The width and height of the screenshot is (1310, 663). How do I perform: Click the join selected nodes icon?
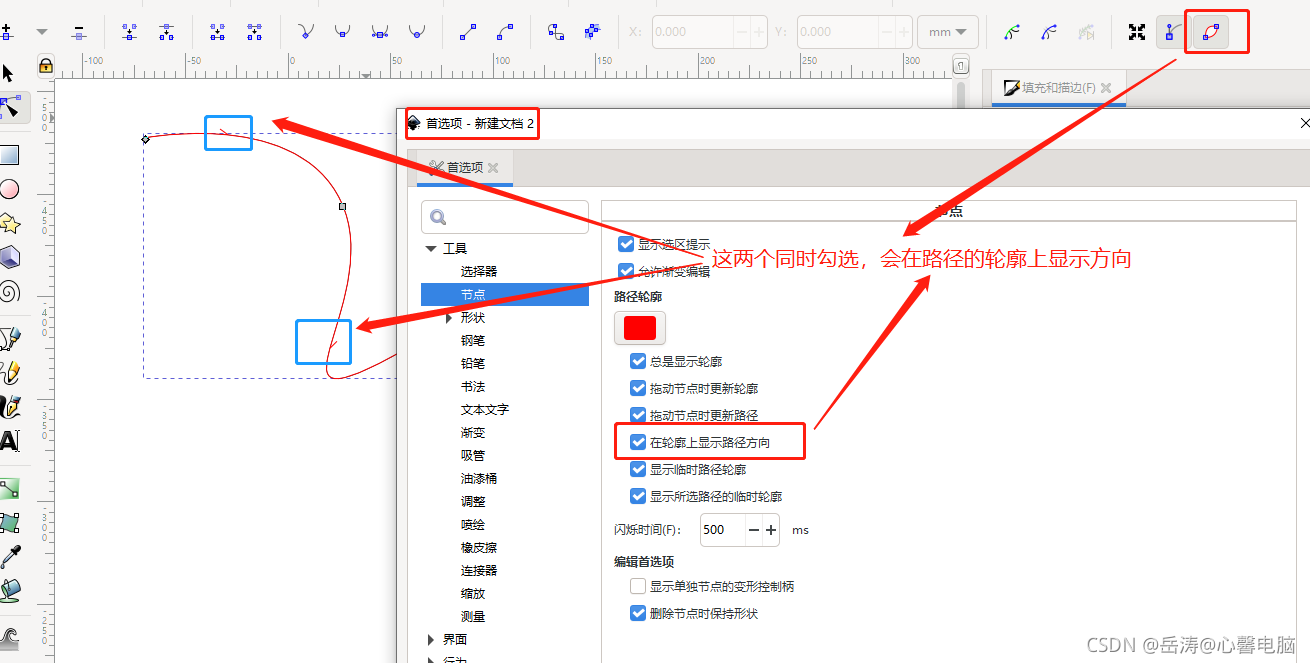[x=129, y=32]
